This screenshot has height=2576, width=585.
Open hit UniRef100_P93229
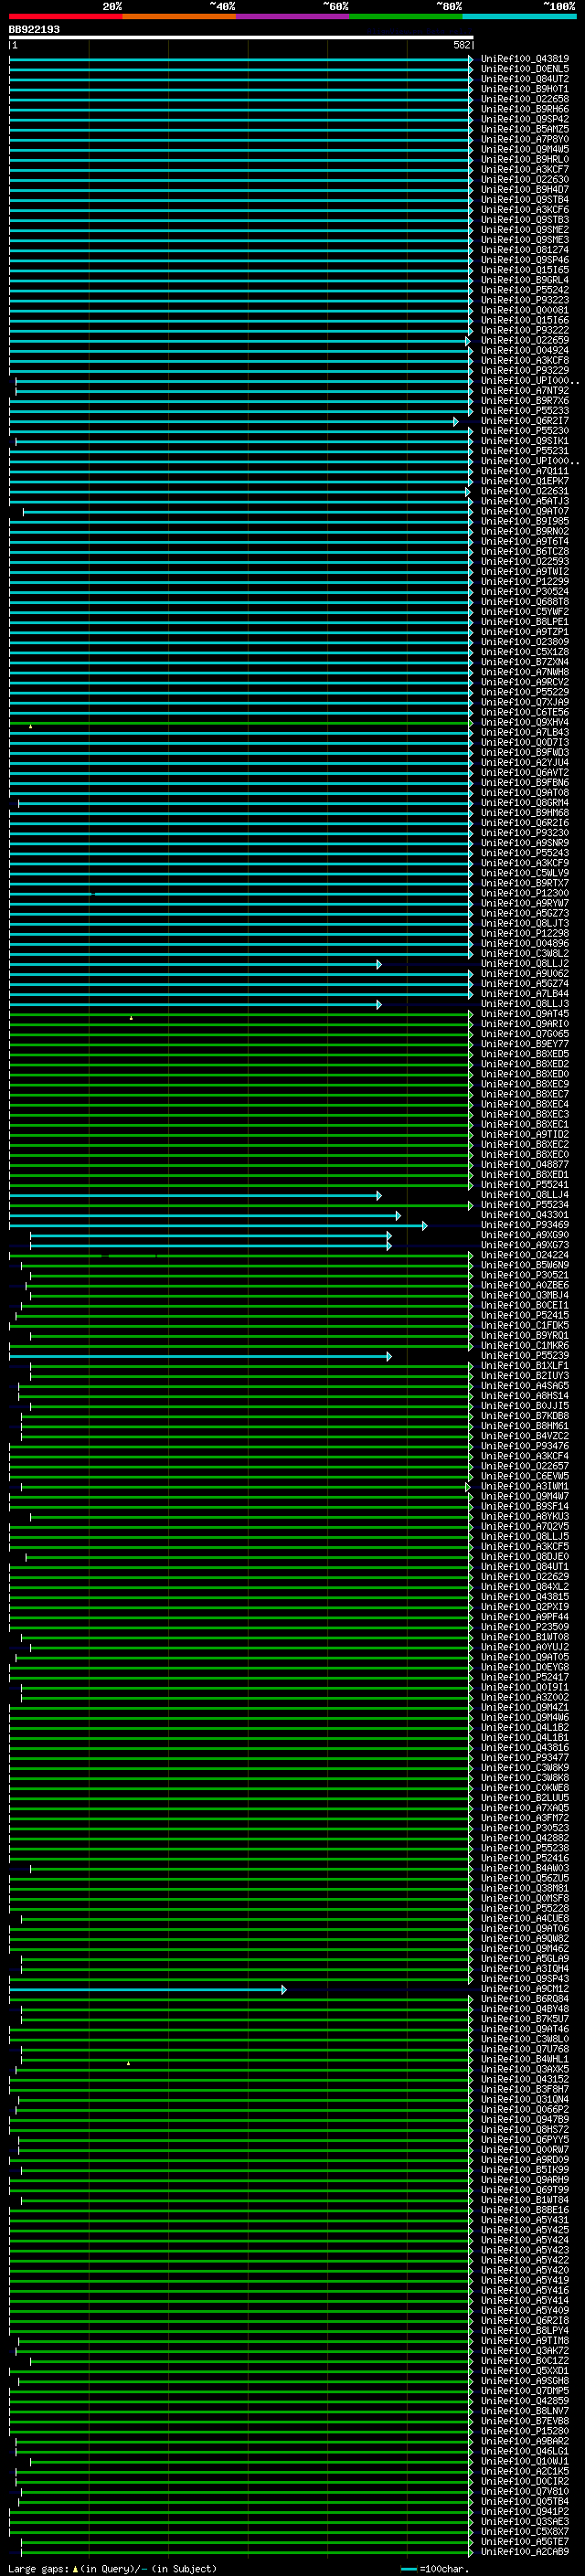click(525, 371)
